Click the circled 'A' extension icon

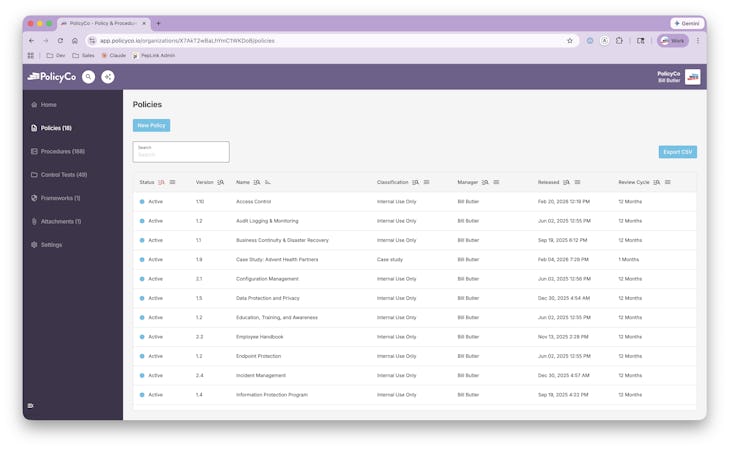tap(604, 41)
